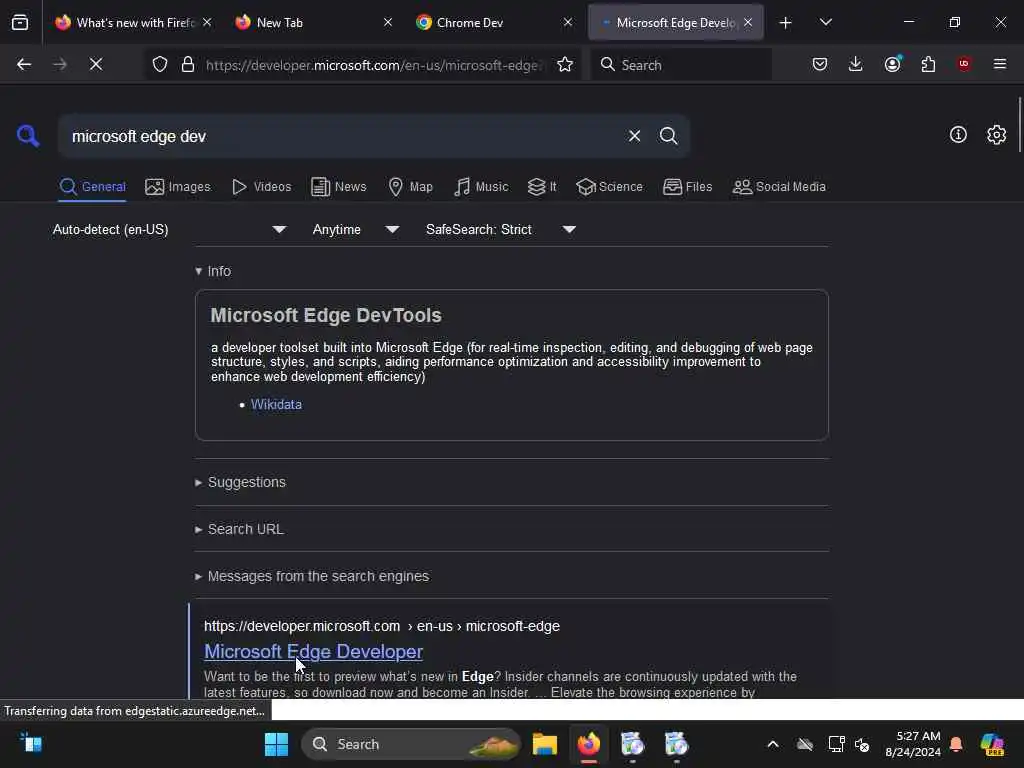
Task: Click the Firefox toolbar Search box
Action: [x=681, y=65]
